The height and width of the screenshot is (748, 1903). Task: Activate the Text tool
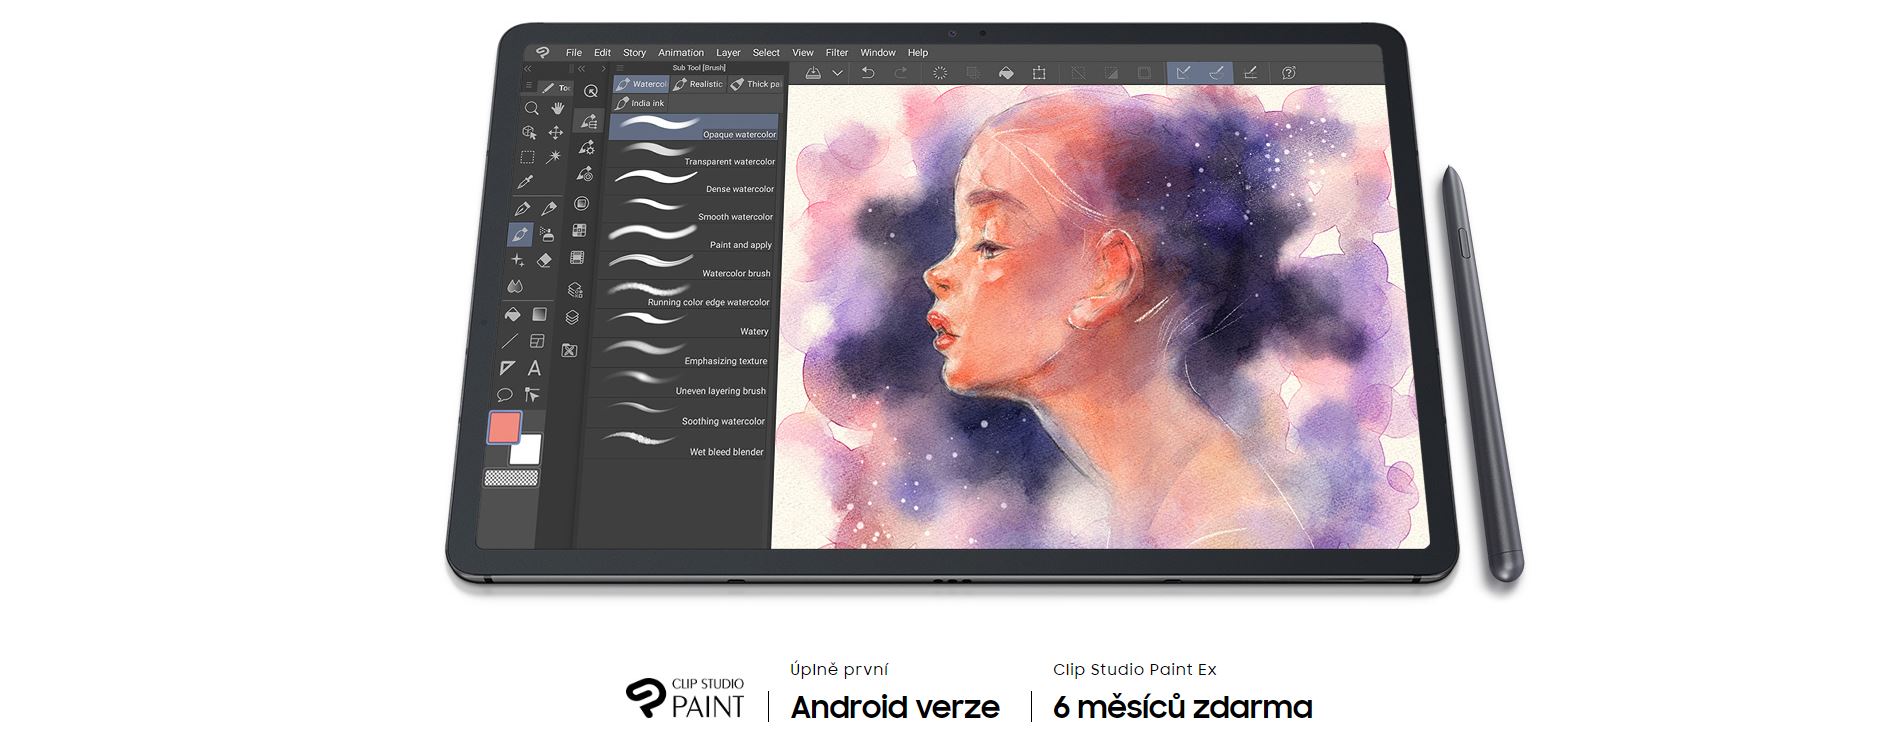tap(534, 368)
